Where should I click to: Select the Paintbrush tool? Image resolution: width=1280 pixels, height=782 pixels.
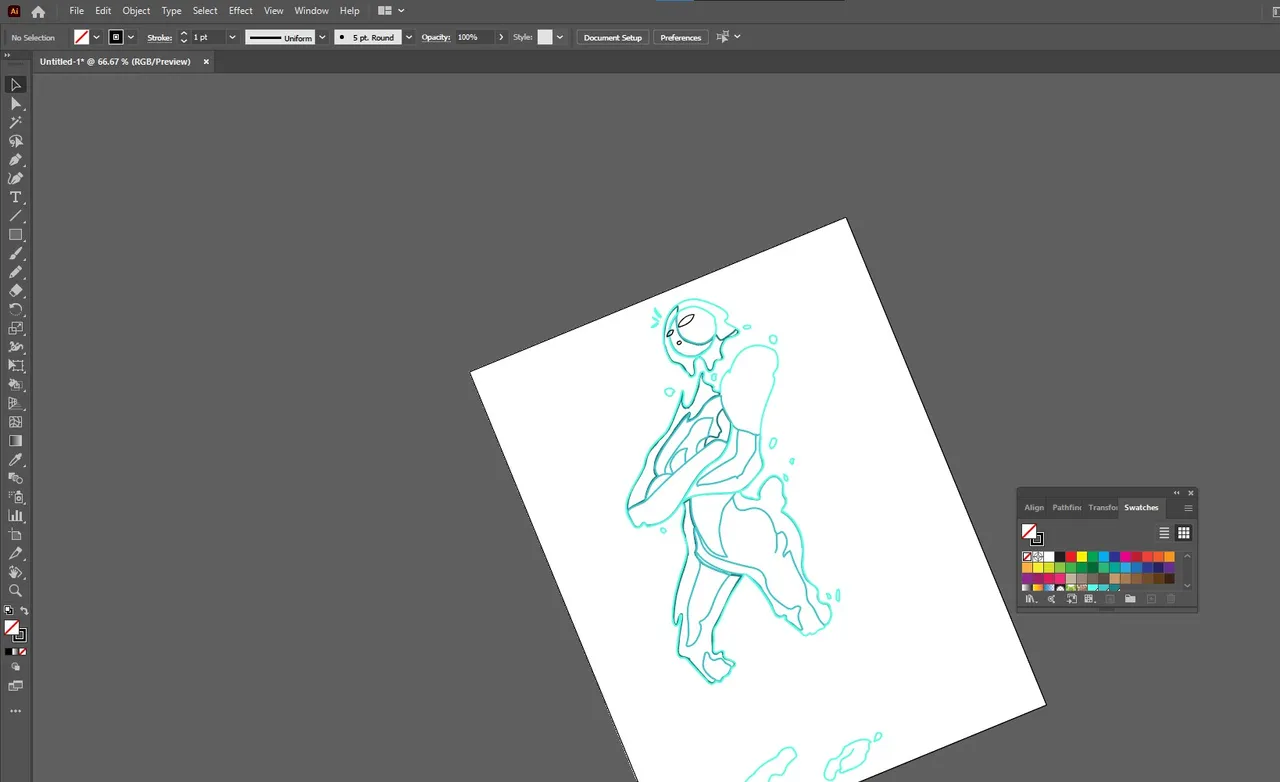pyautogui.click(x=15, y=253)
